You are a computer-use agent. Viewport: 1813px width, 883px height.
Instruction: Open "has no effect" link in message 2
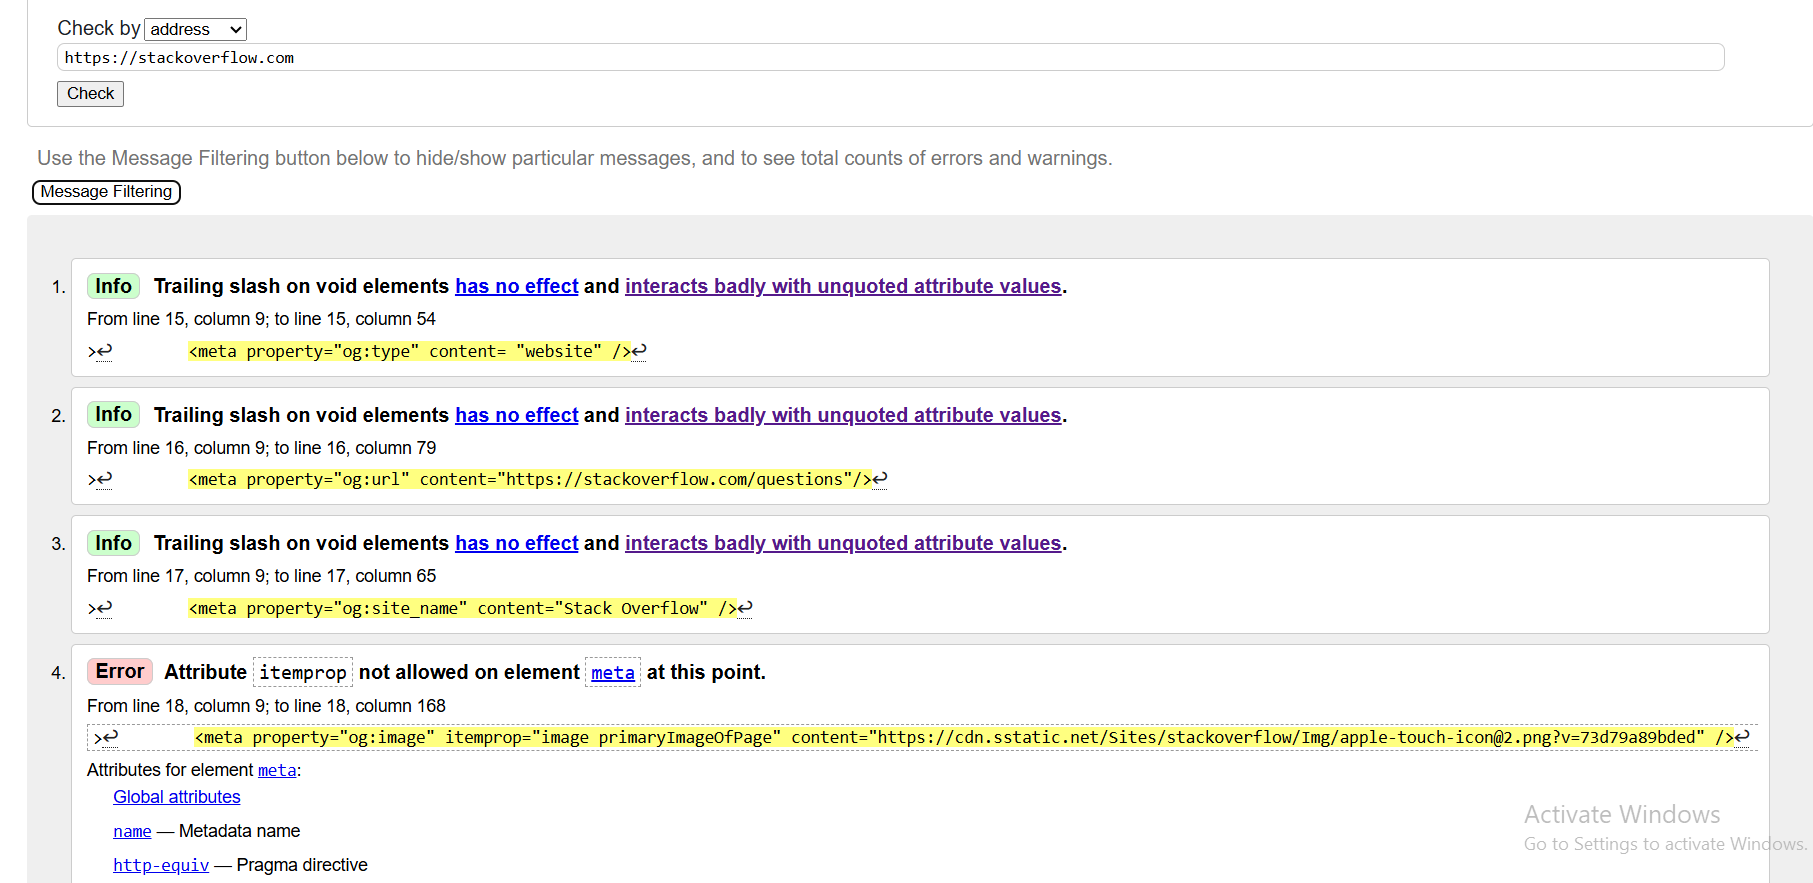click(x=516, y=415)
